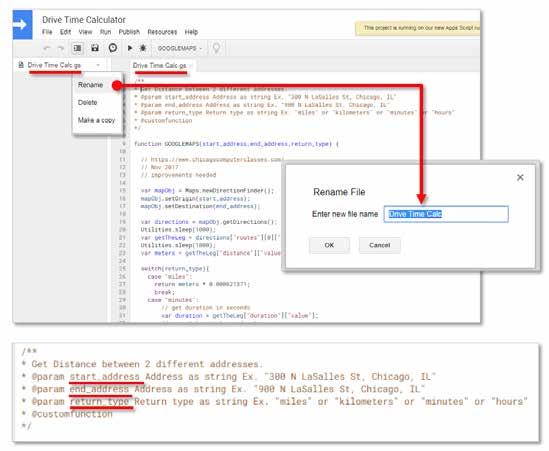549x451 pixels.
Task: Open current project's triggers clock icon
Action: pos(113,48)
